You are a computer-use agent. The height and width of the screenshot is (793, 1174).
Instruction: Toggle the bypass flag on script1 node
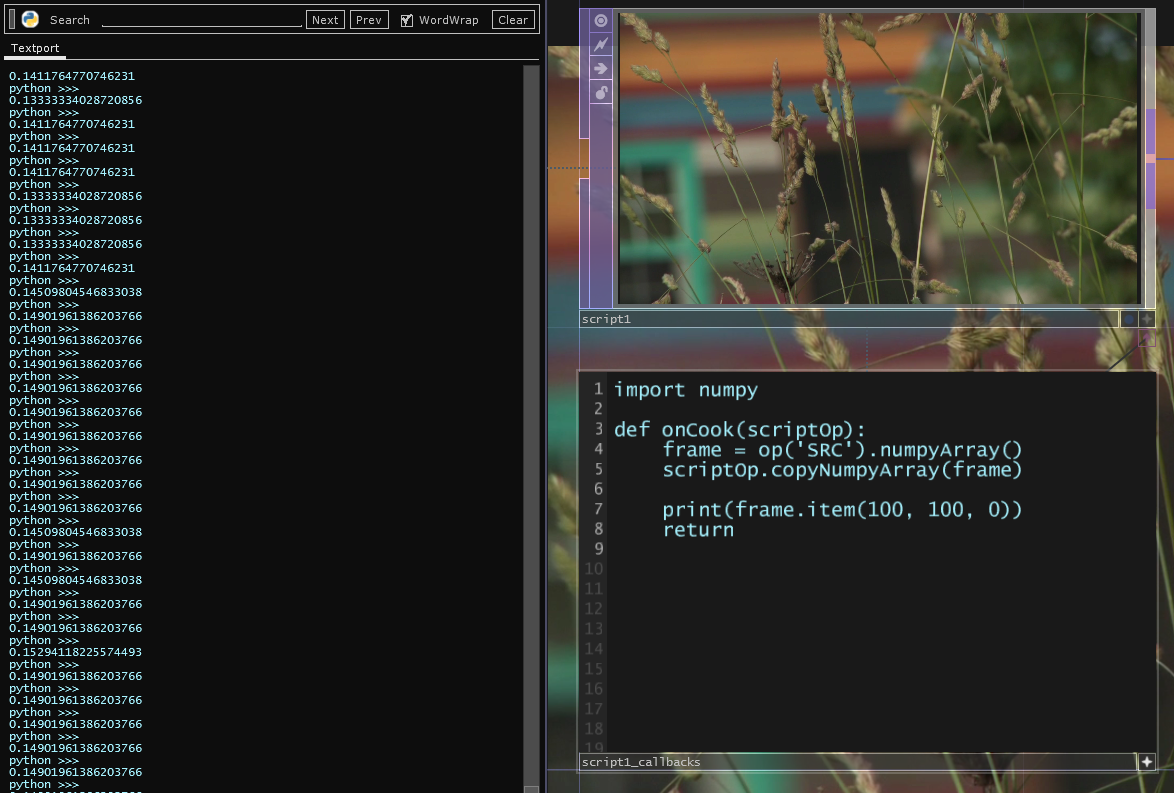point(601,44)
